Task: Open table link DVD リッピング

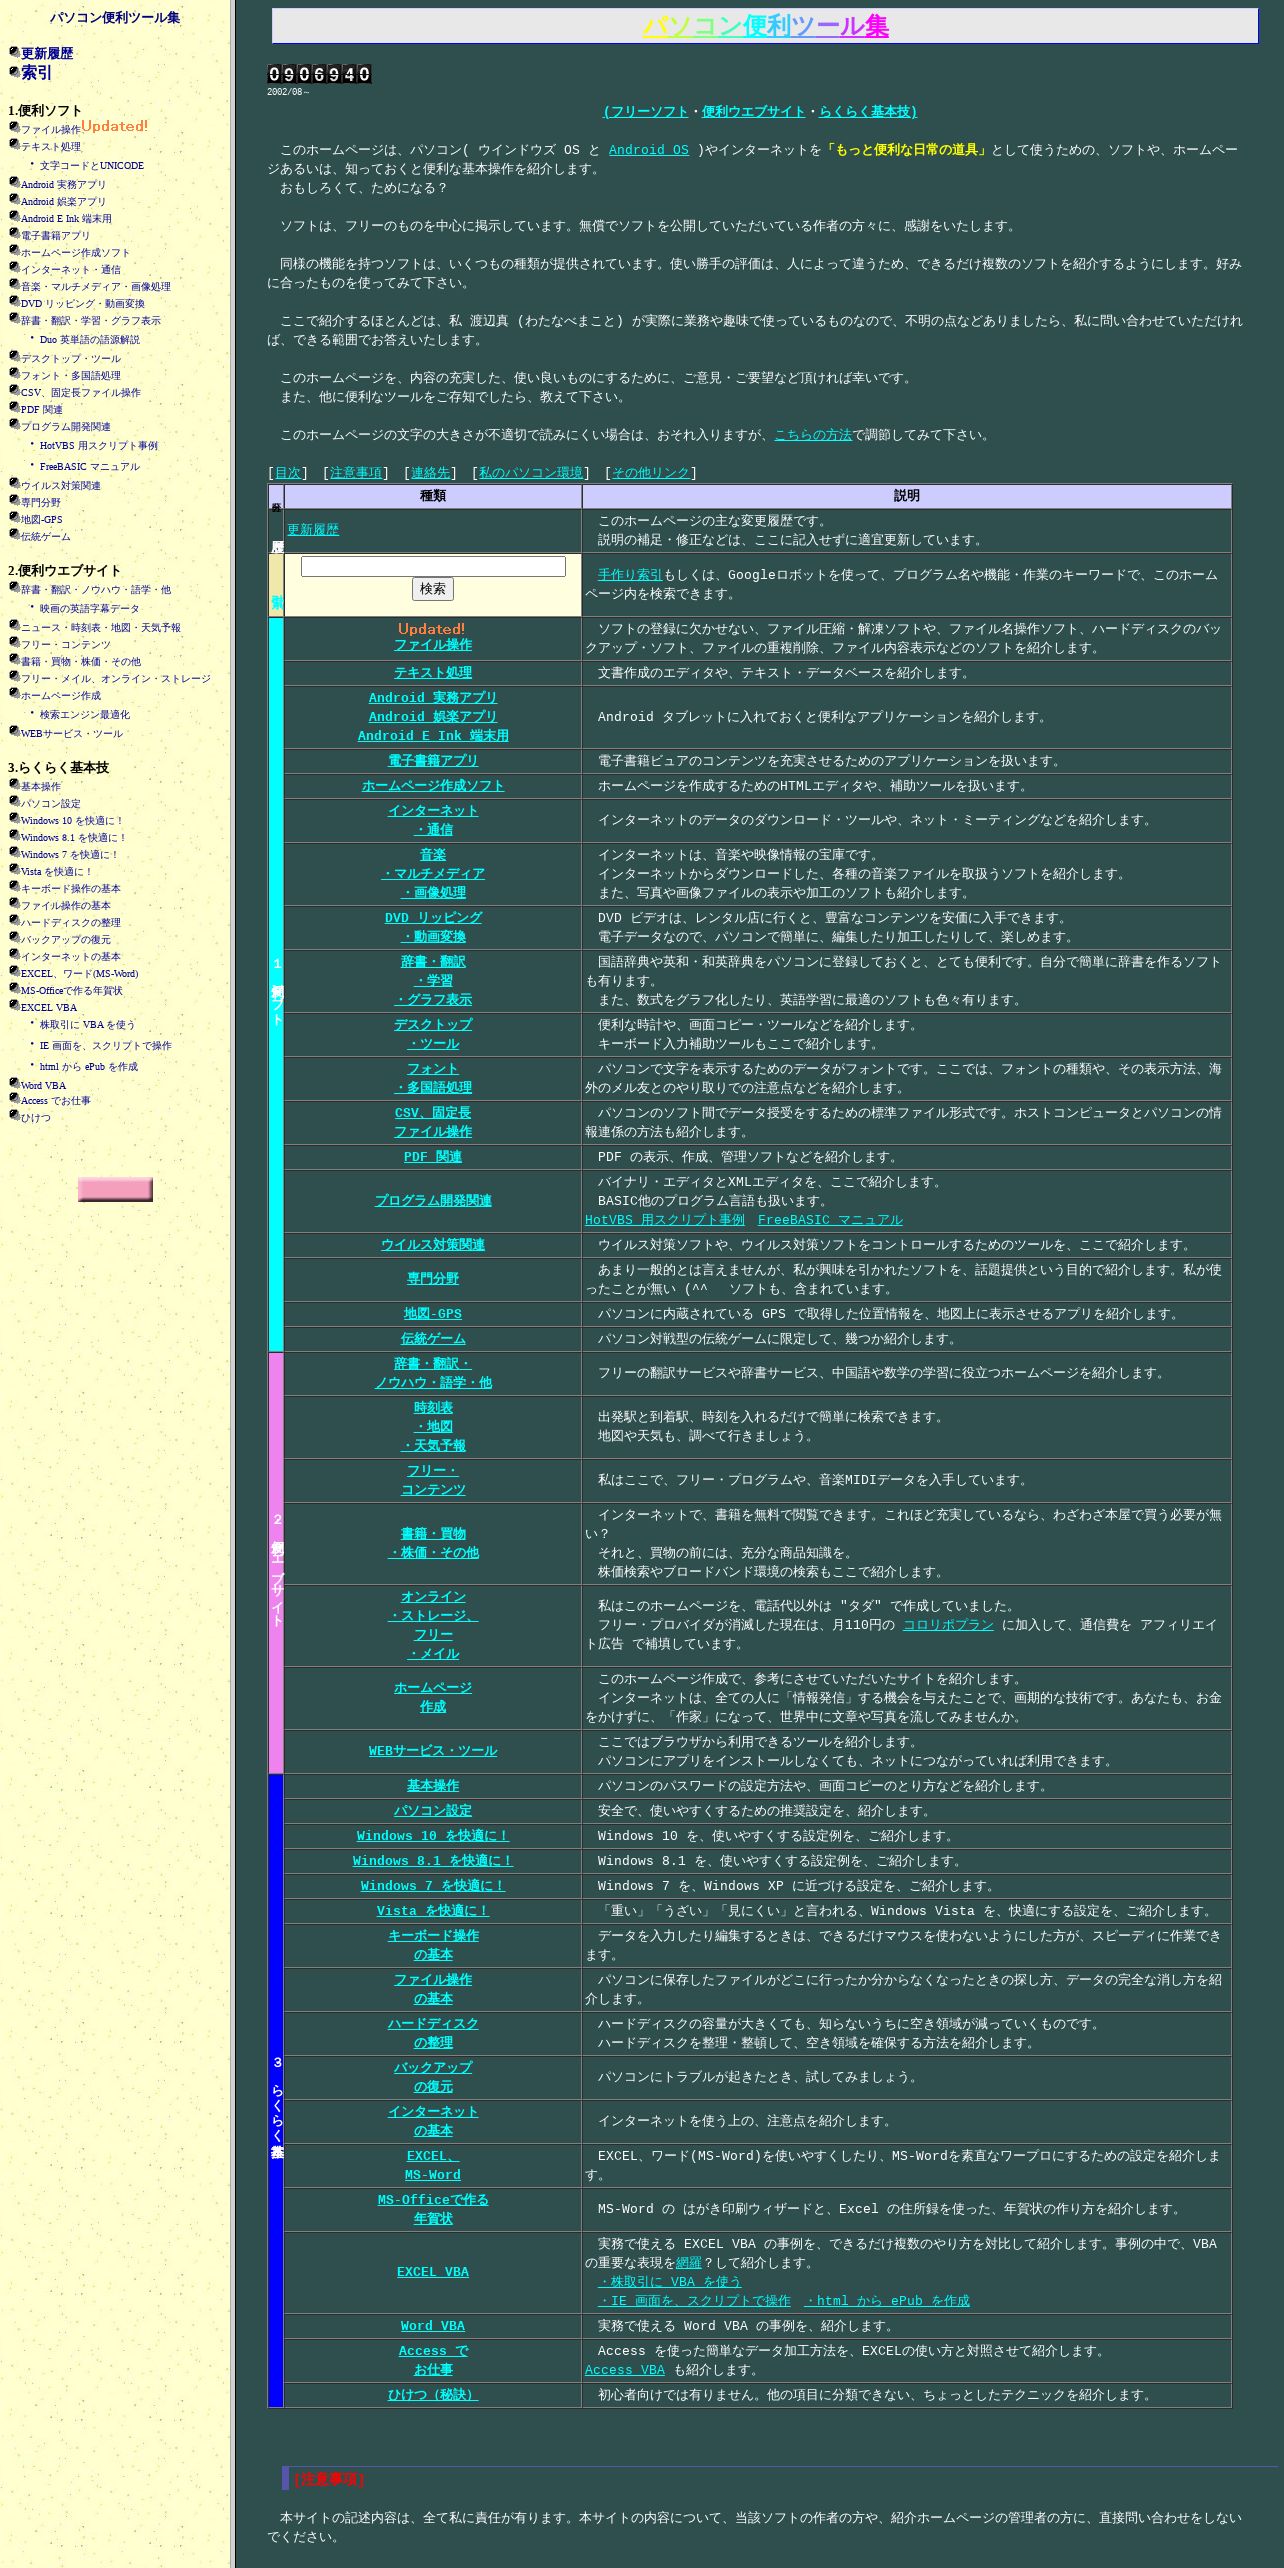Action: click(433, 918)
